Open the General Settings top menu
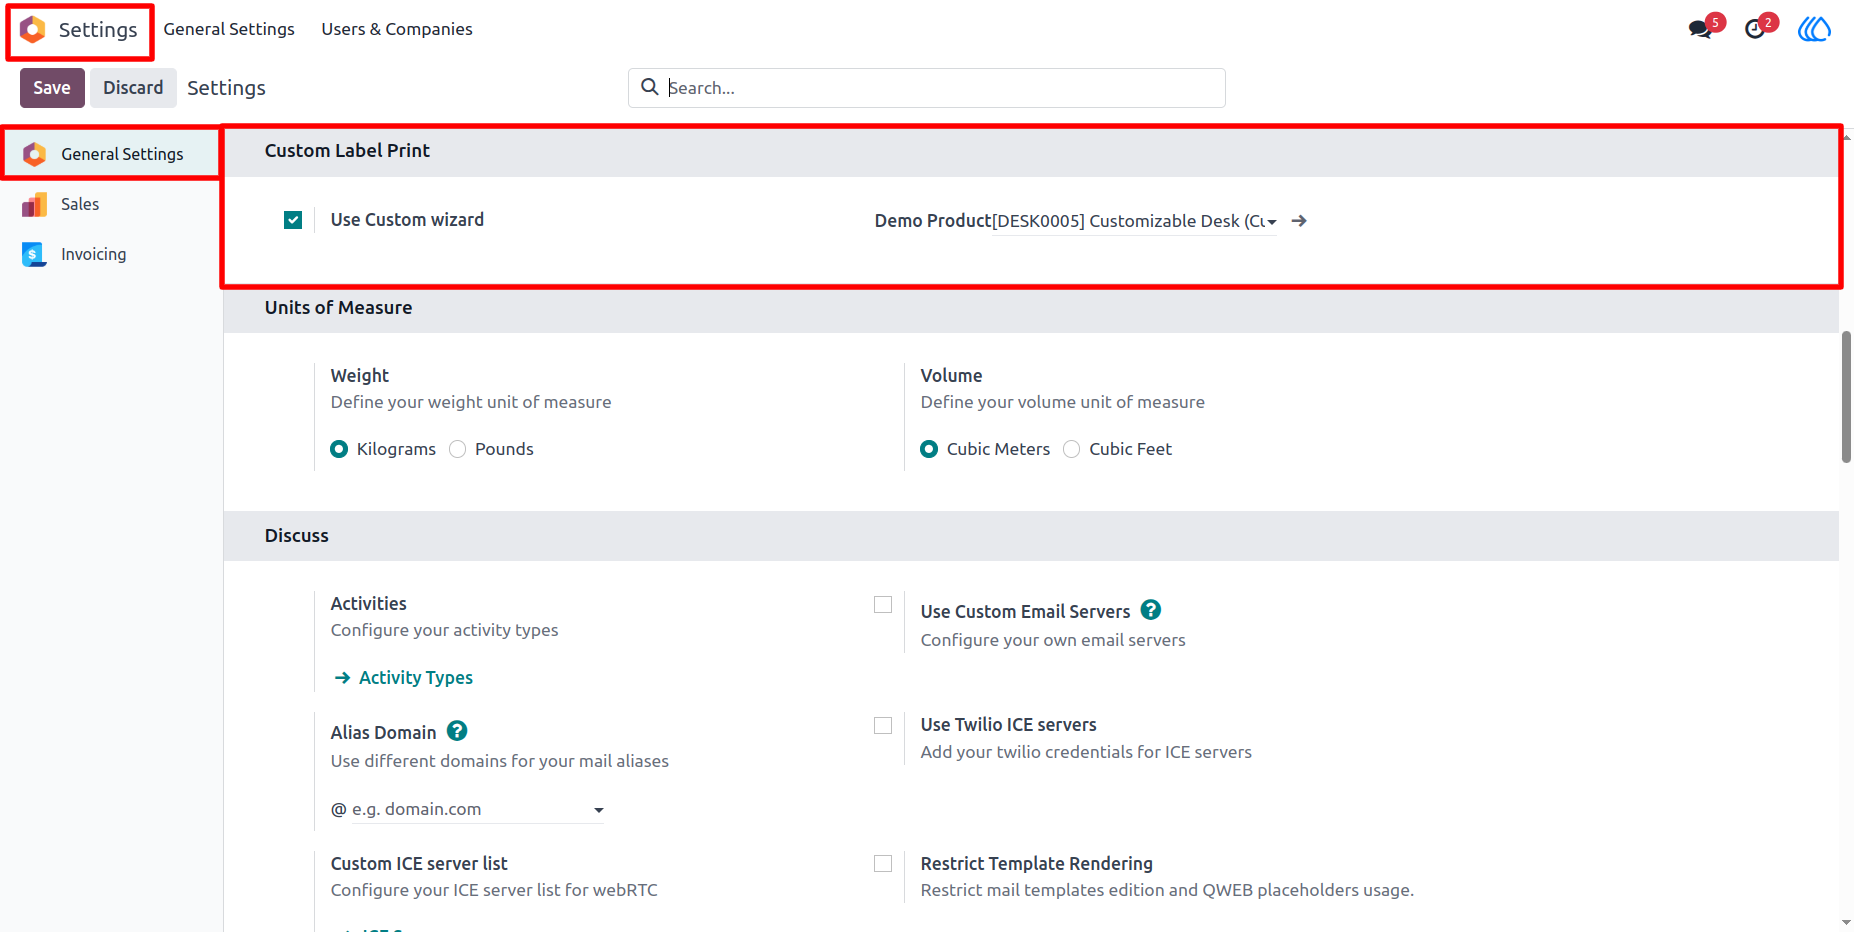The width and height of the screenshot is (1854, 932). [x=229, y=29]
